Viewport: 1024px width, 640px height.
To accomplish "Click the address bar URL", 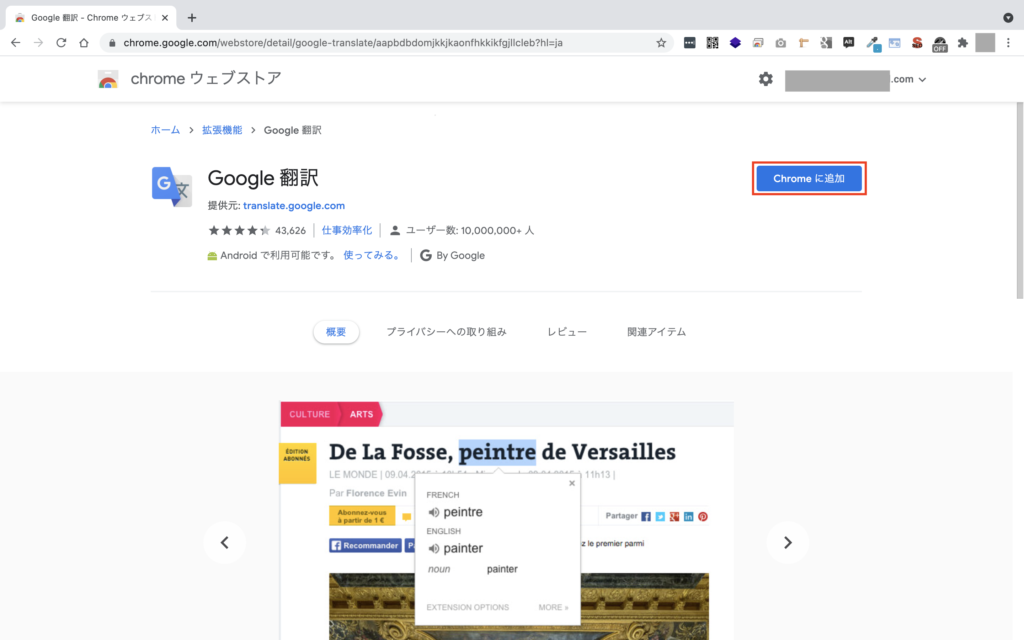I will coord(343,42).
